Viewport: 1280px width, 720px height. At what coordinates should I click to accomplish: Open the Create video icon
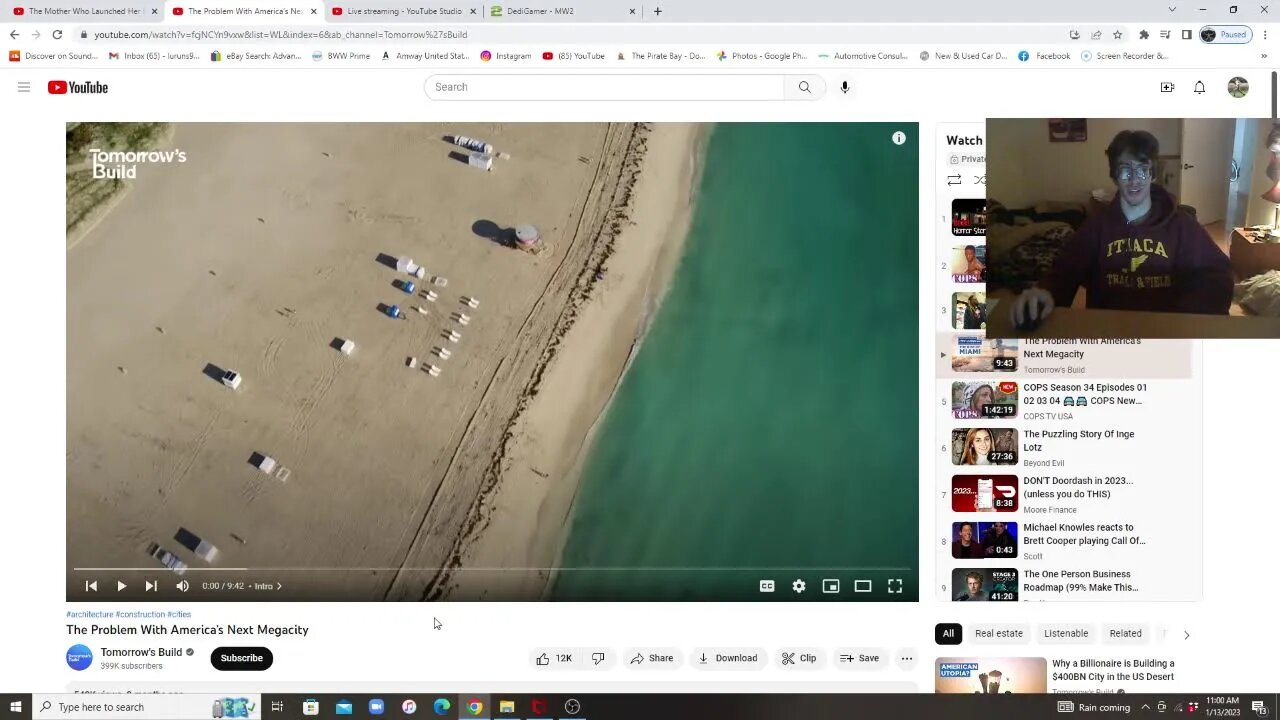click(1167, 87)
